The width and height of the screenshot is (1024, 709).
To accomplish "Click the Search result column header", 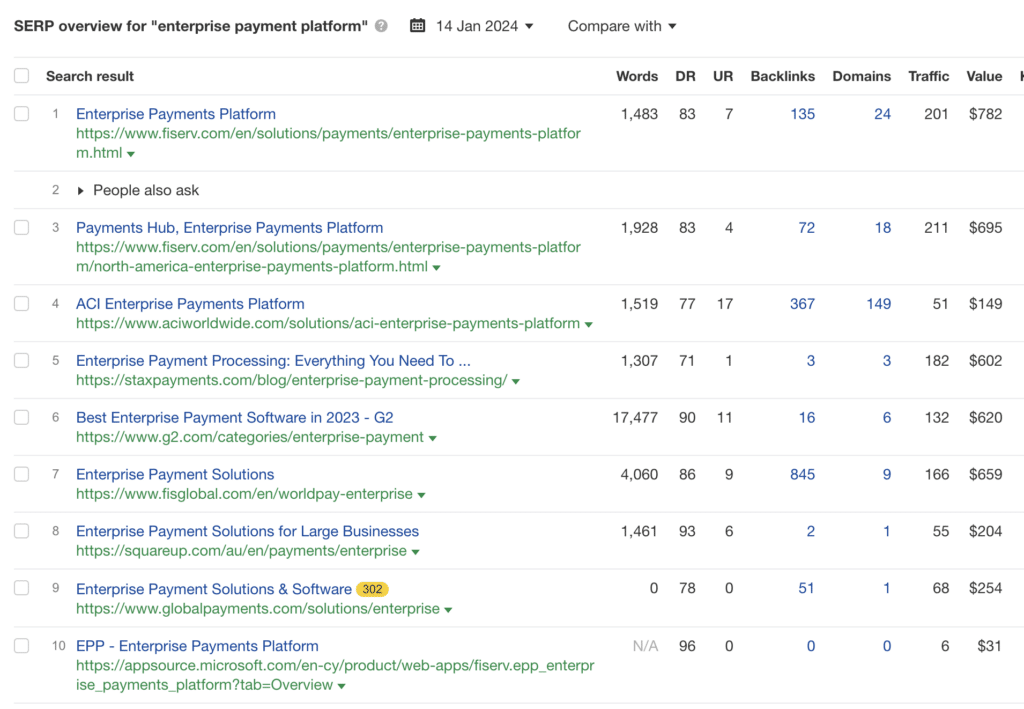I will (89, 76).
